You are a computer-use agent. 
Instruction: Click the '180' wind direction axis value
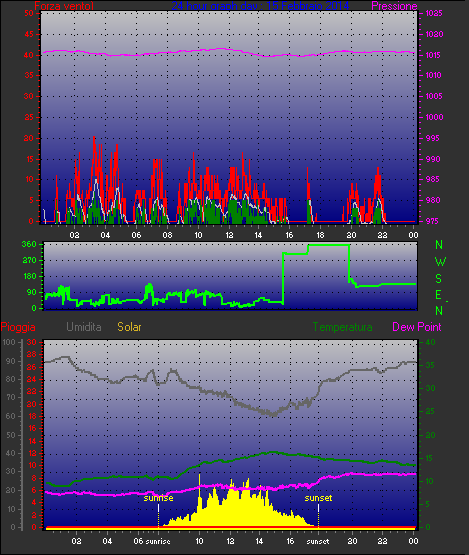30,276
